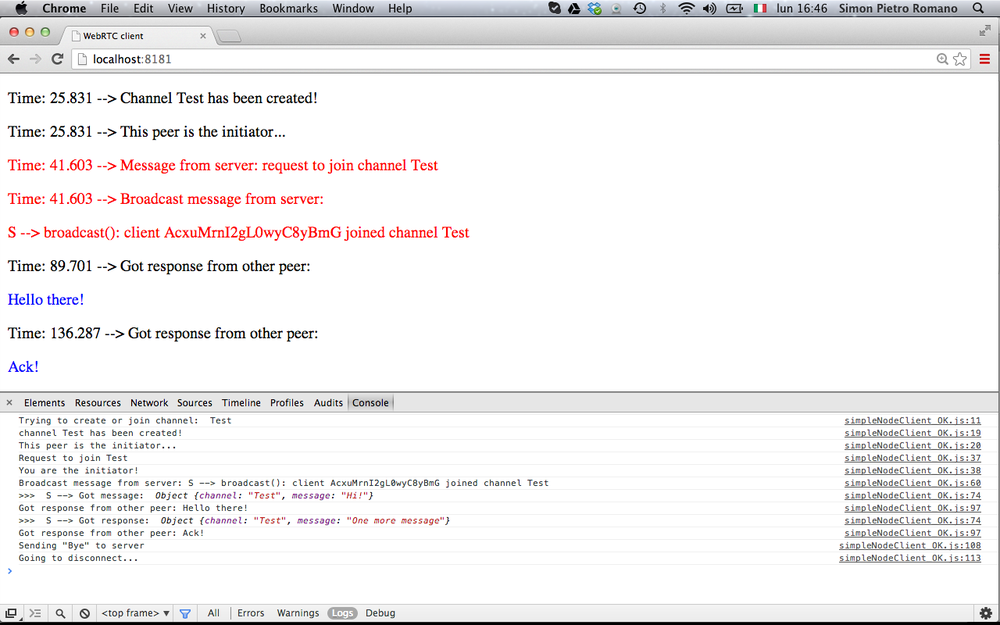Toggle the Debug console filter

[x=380, y=613]
